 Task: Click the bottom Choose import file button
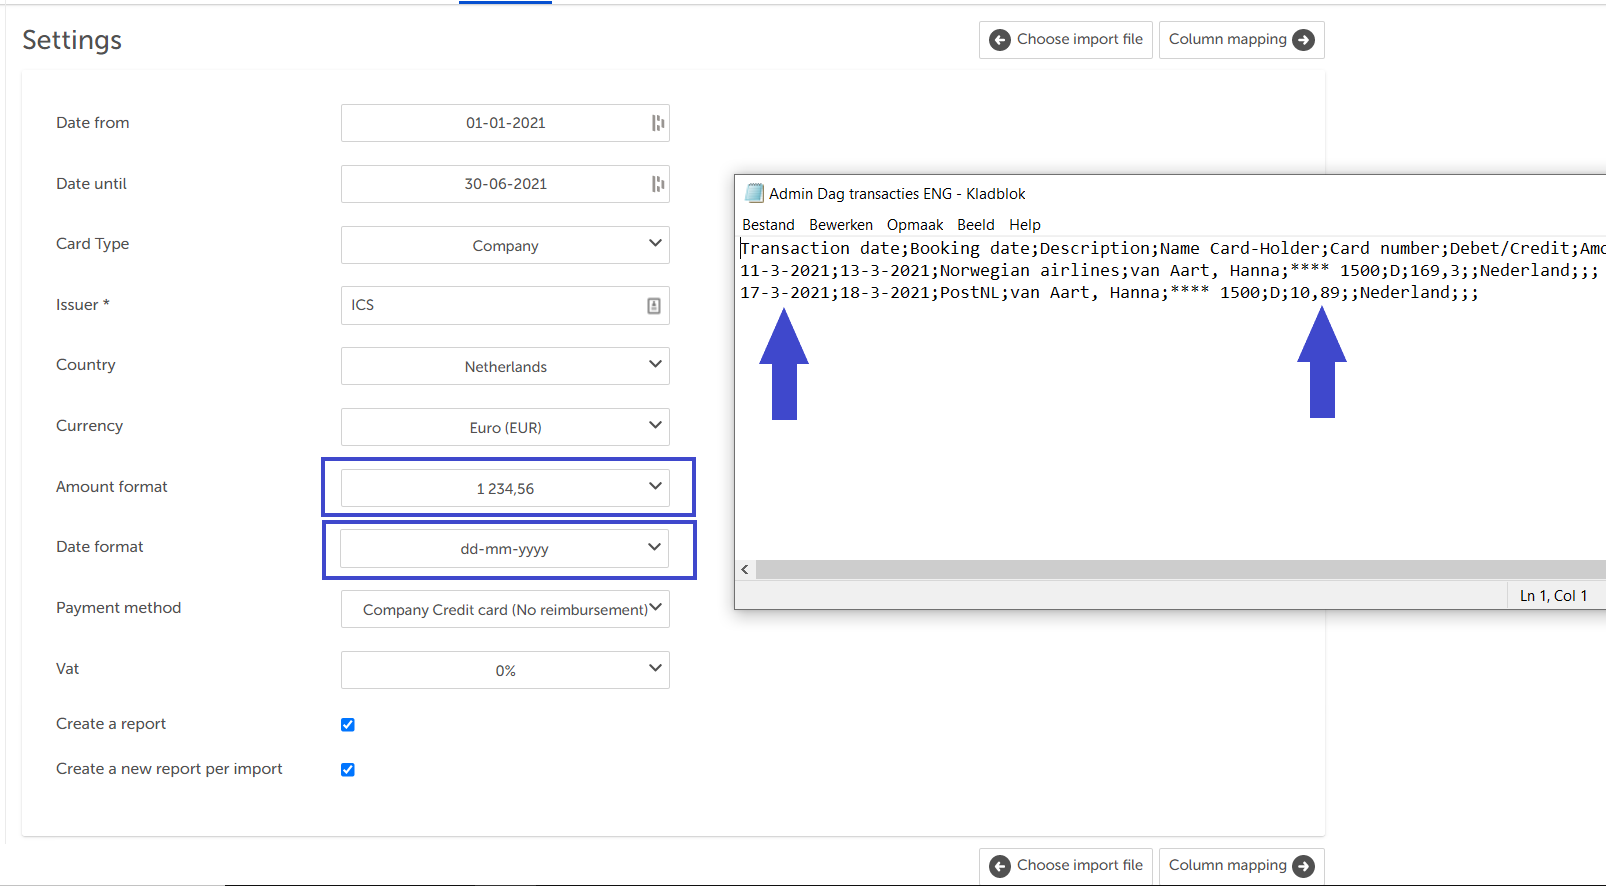pos(1066,866)
